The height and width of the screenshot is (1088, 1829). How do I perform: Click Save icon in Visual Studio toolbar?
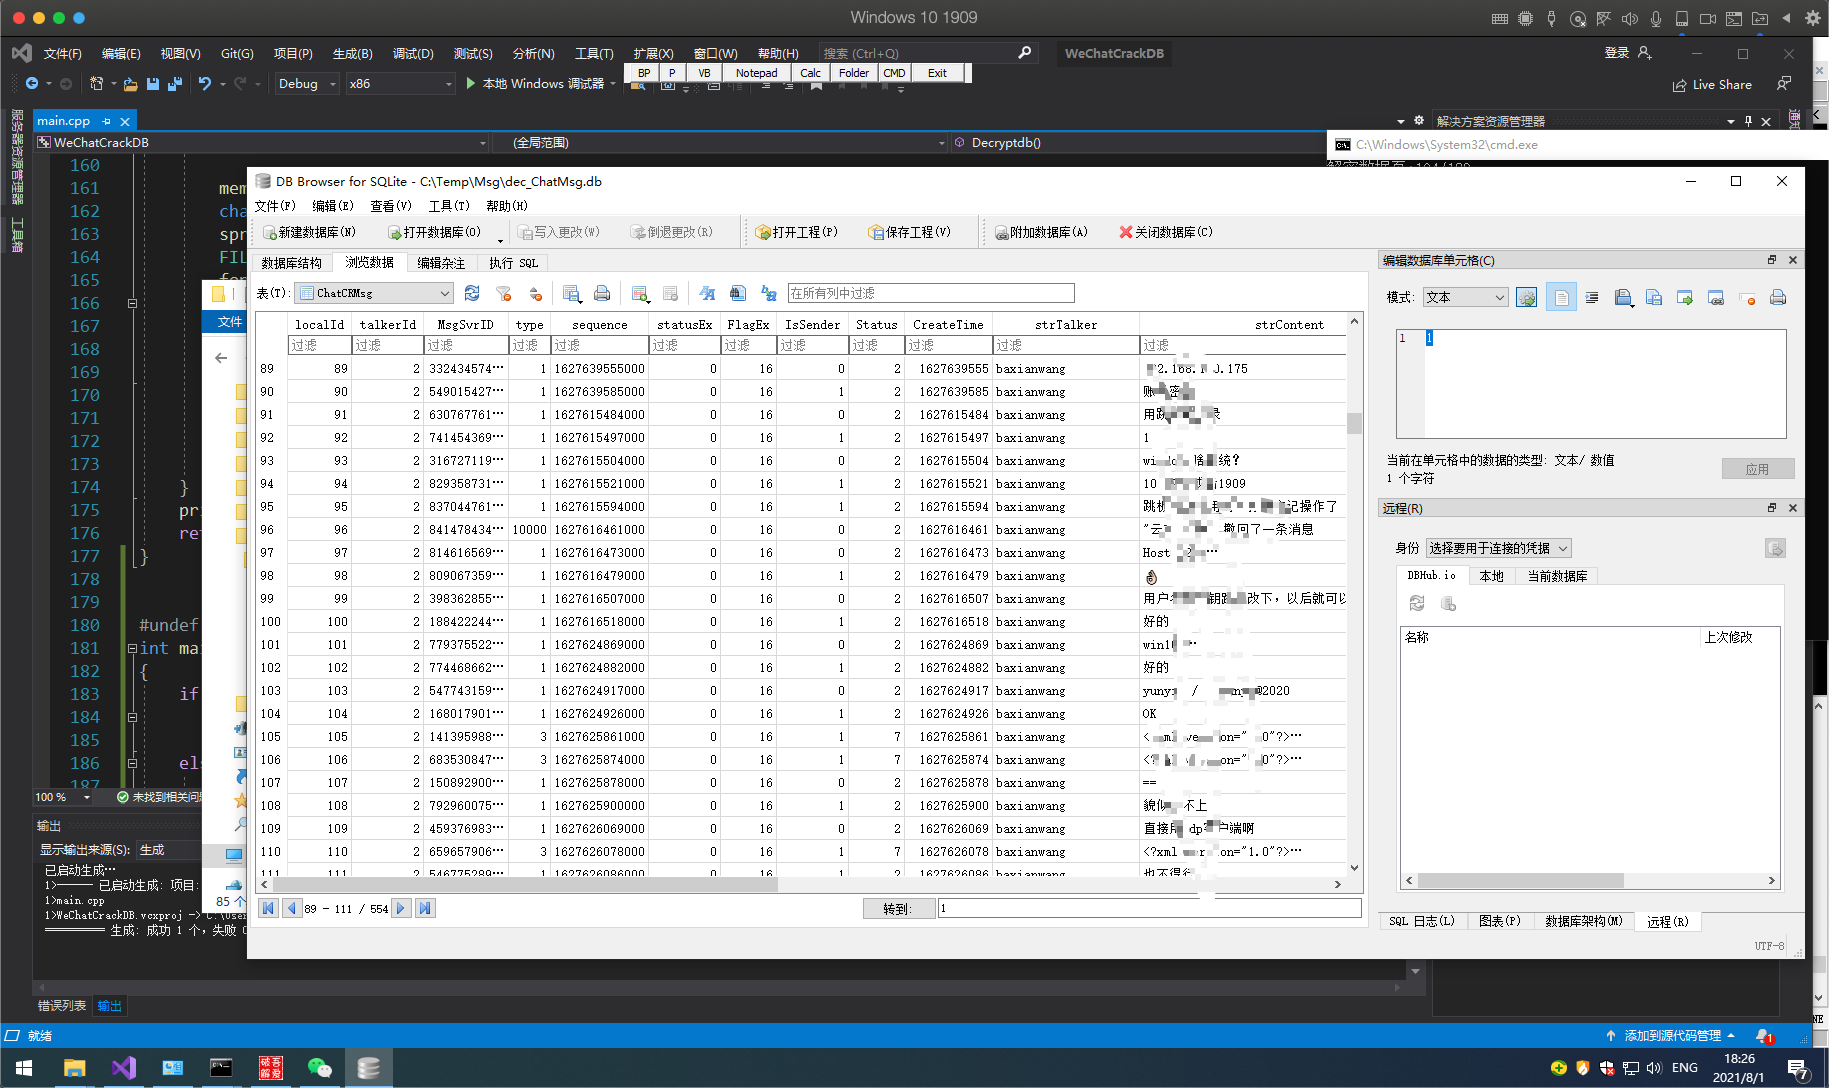click(x=153, y=84)
